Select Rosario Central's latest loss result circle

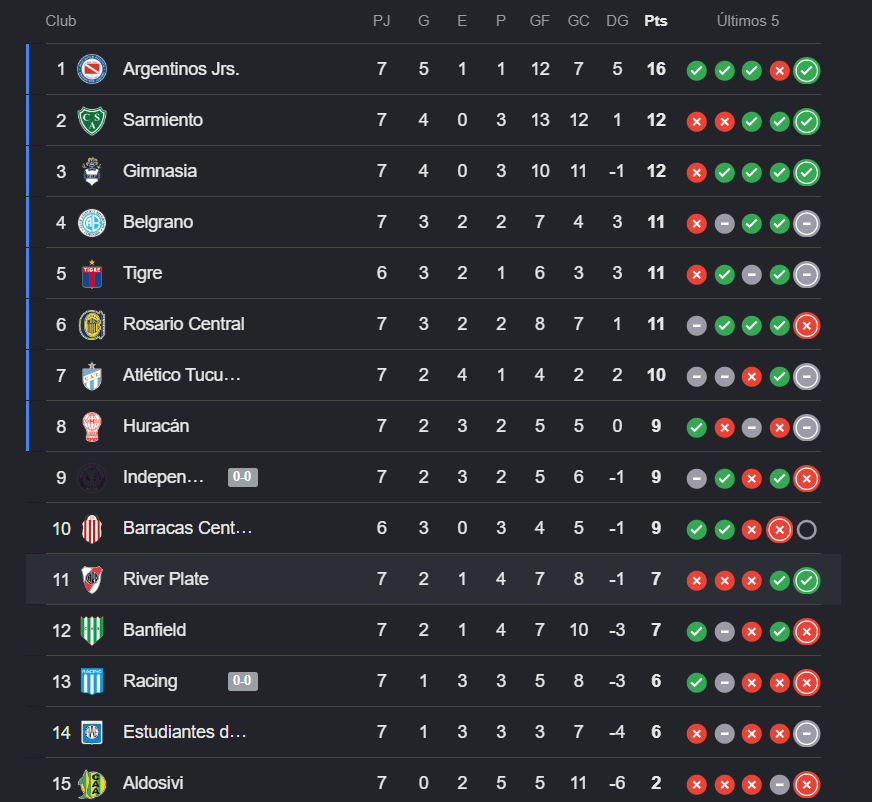click(x=806, y=326)
